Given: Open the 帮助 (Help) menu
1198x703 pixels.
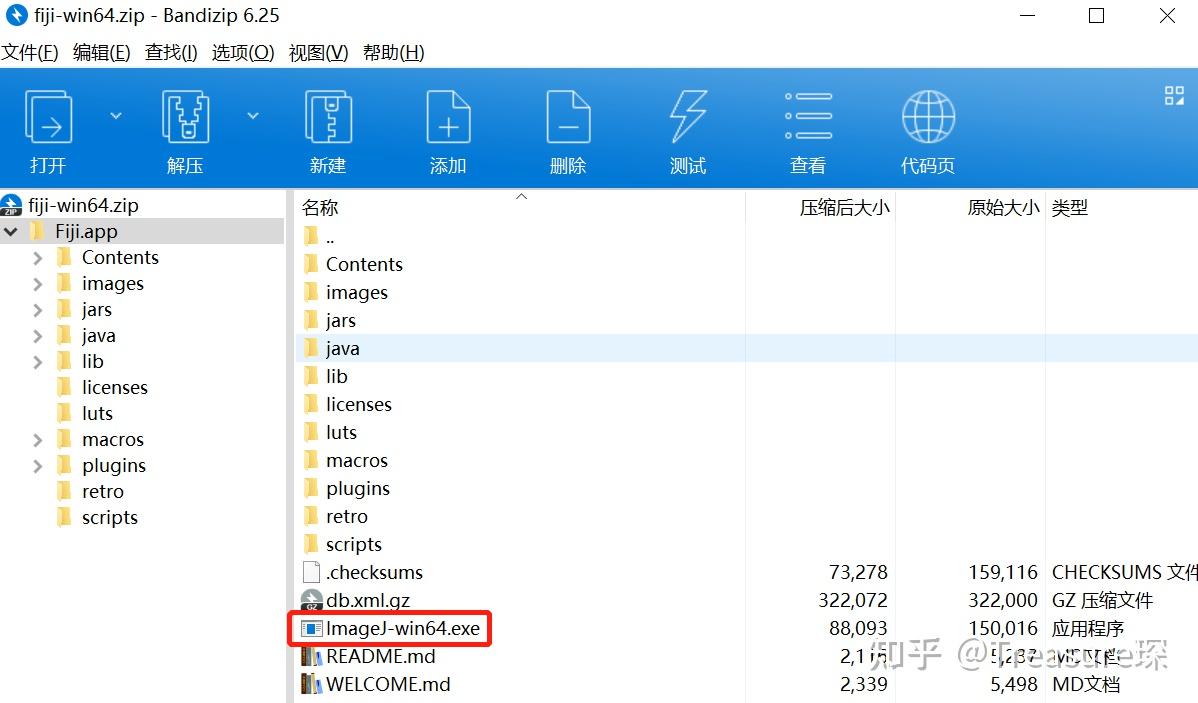Looking at the screenshot, I should click(394, 52).
